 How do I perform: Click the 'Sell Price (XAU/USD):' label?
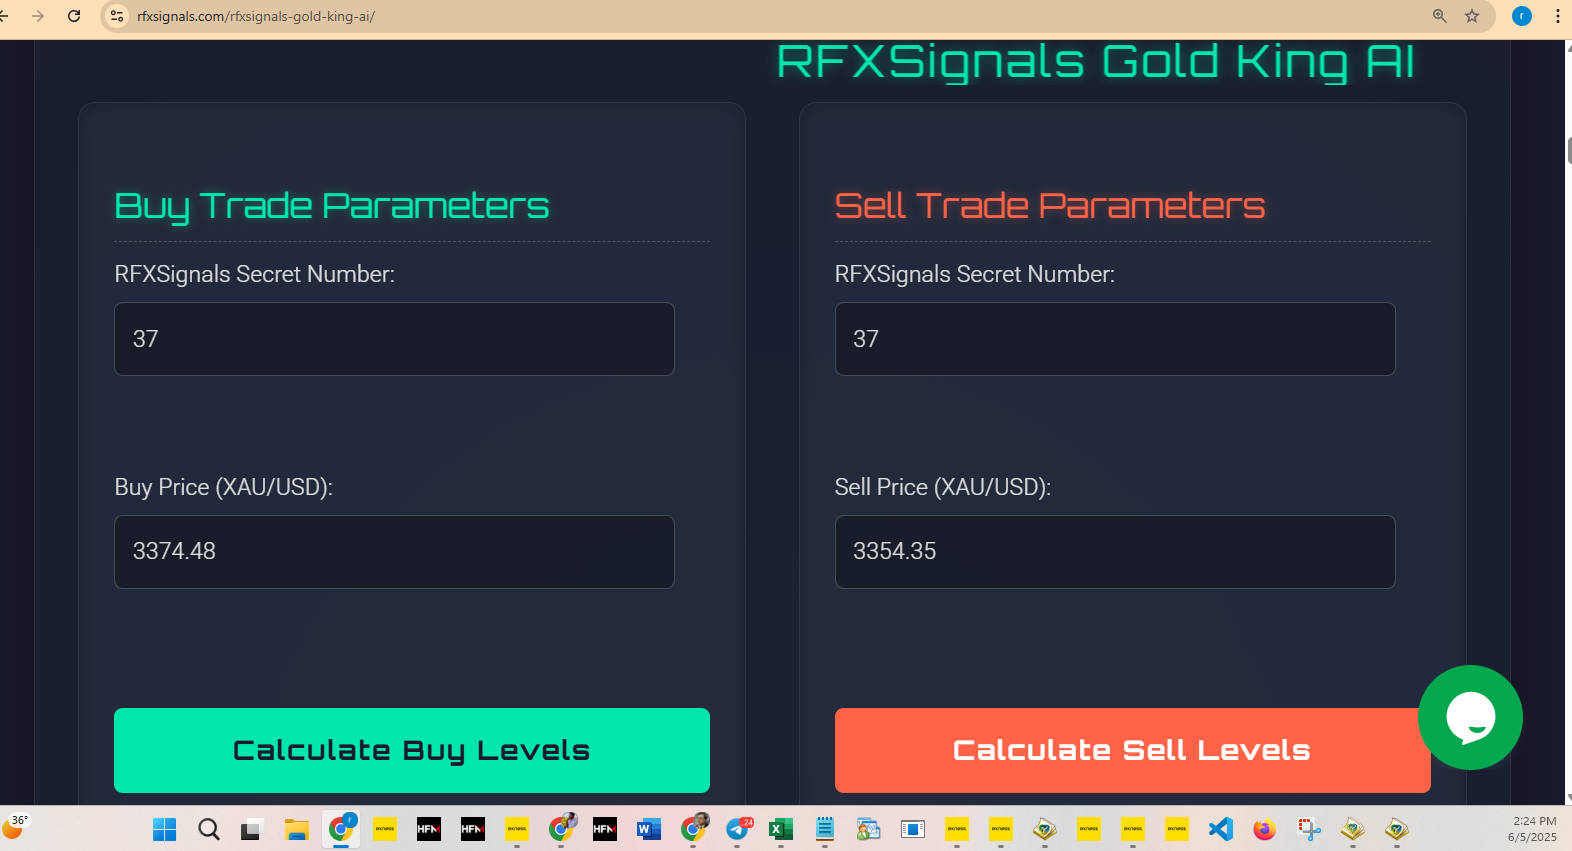point(943,487)
